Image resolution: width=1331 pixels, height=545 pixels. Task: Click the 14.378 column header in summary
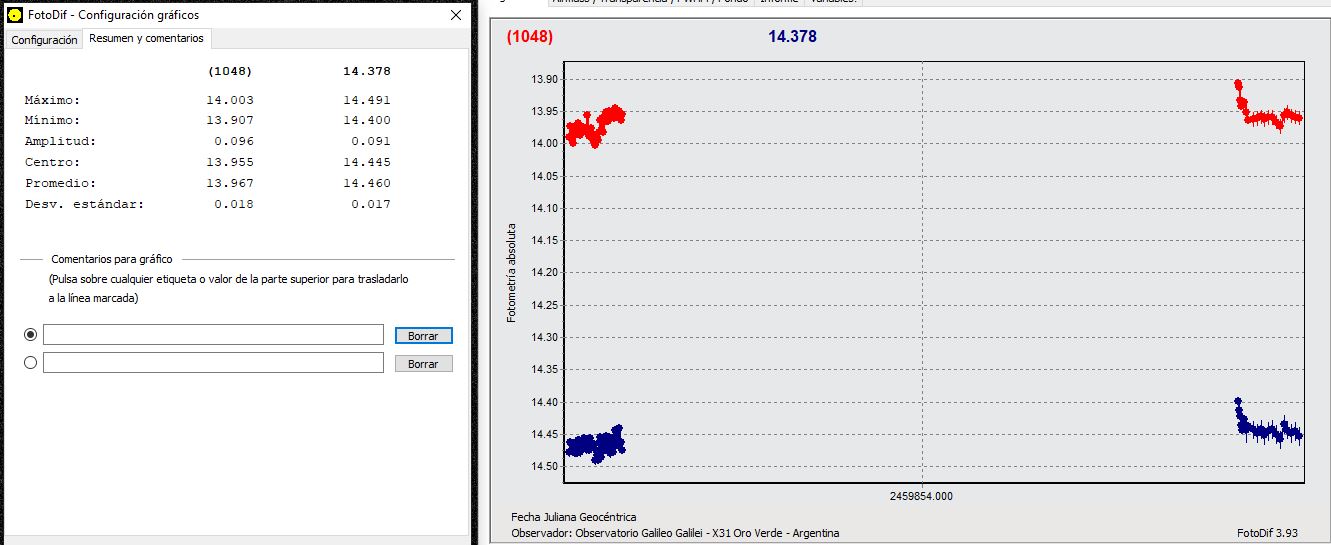[366, 71]
